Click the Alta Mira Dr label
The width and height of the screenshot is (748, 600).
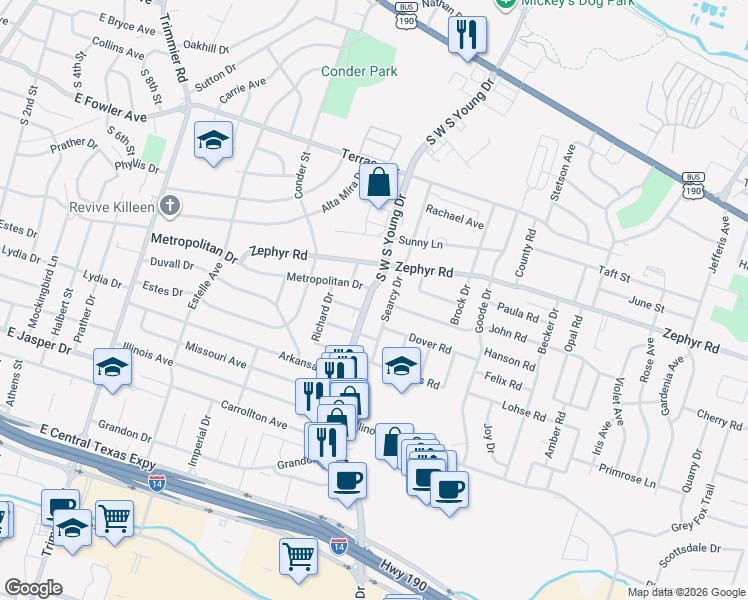tap(342, 193)
